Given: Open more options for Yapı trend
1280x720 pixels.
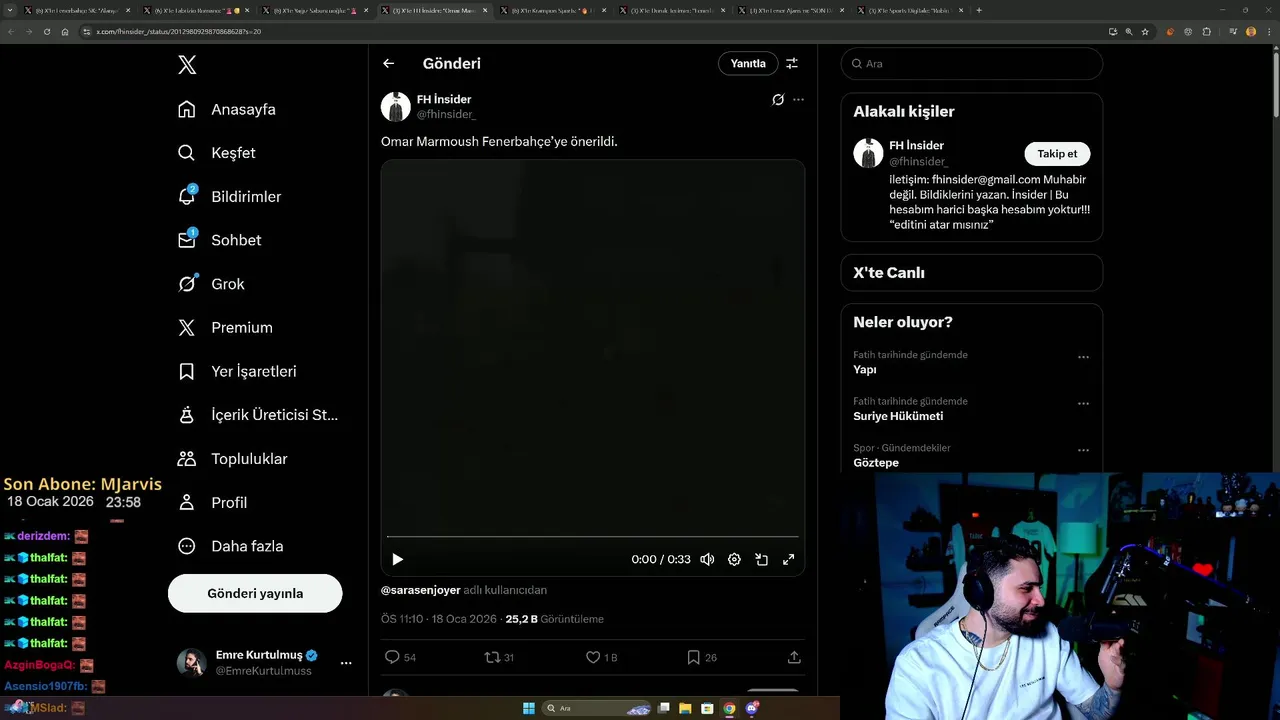Looking at the screenshot, I should pyautogui.click(x=1083, y=357).
